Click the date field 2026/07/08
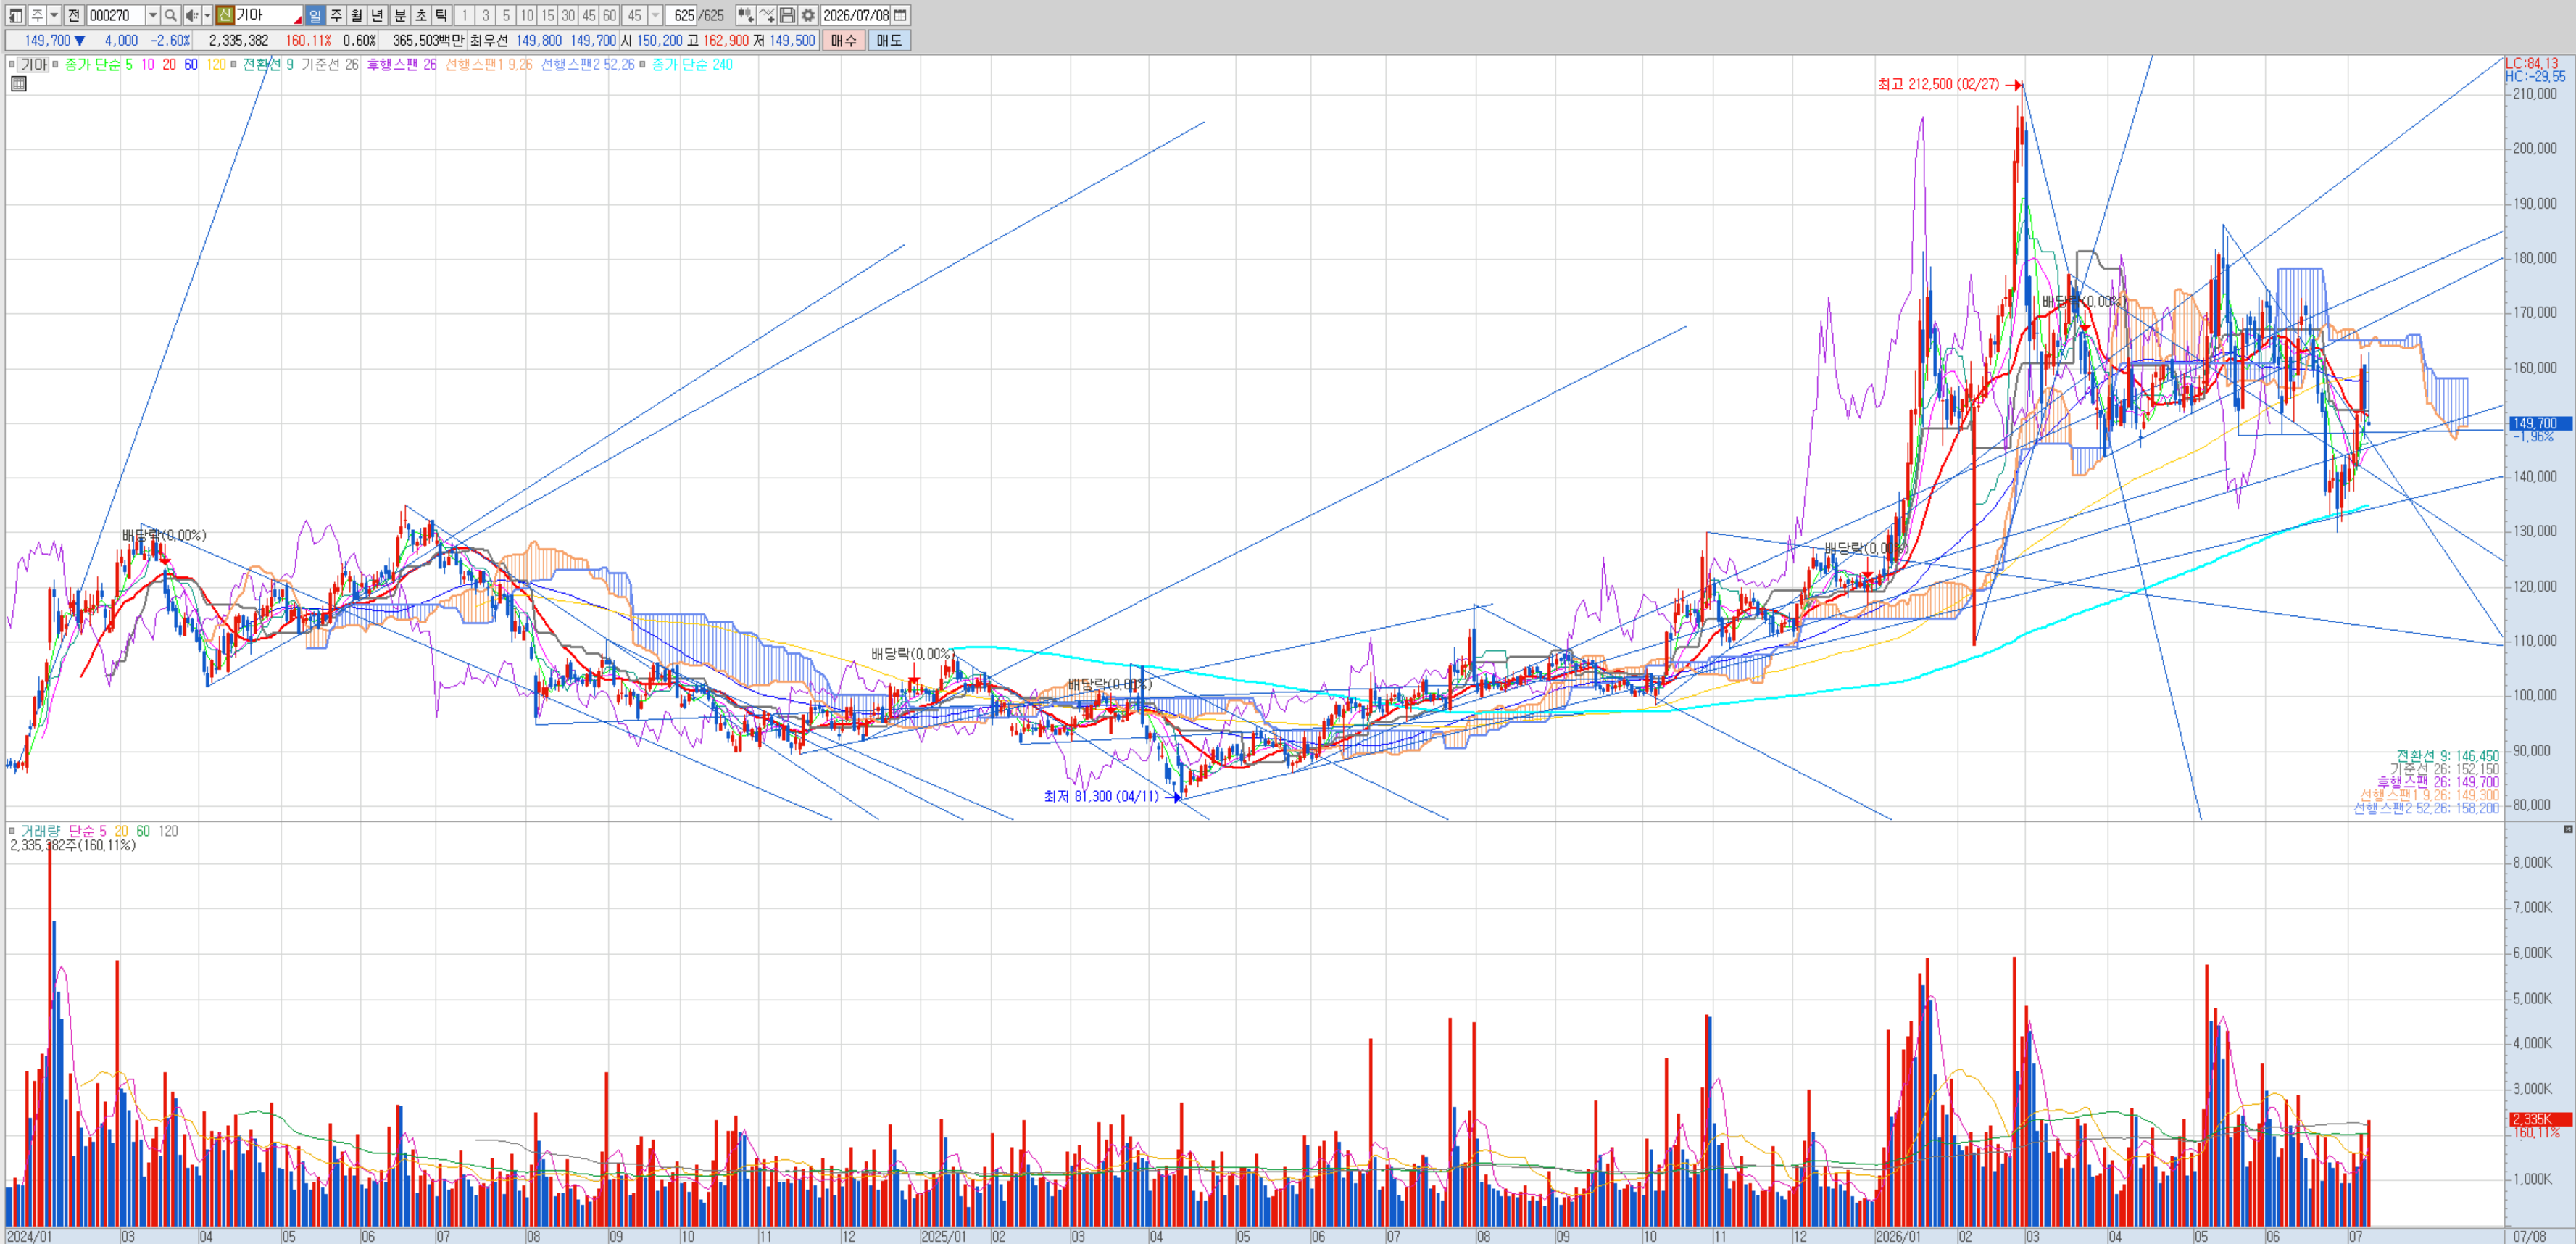 855,15
